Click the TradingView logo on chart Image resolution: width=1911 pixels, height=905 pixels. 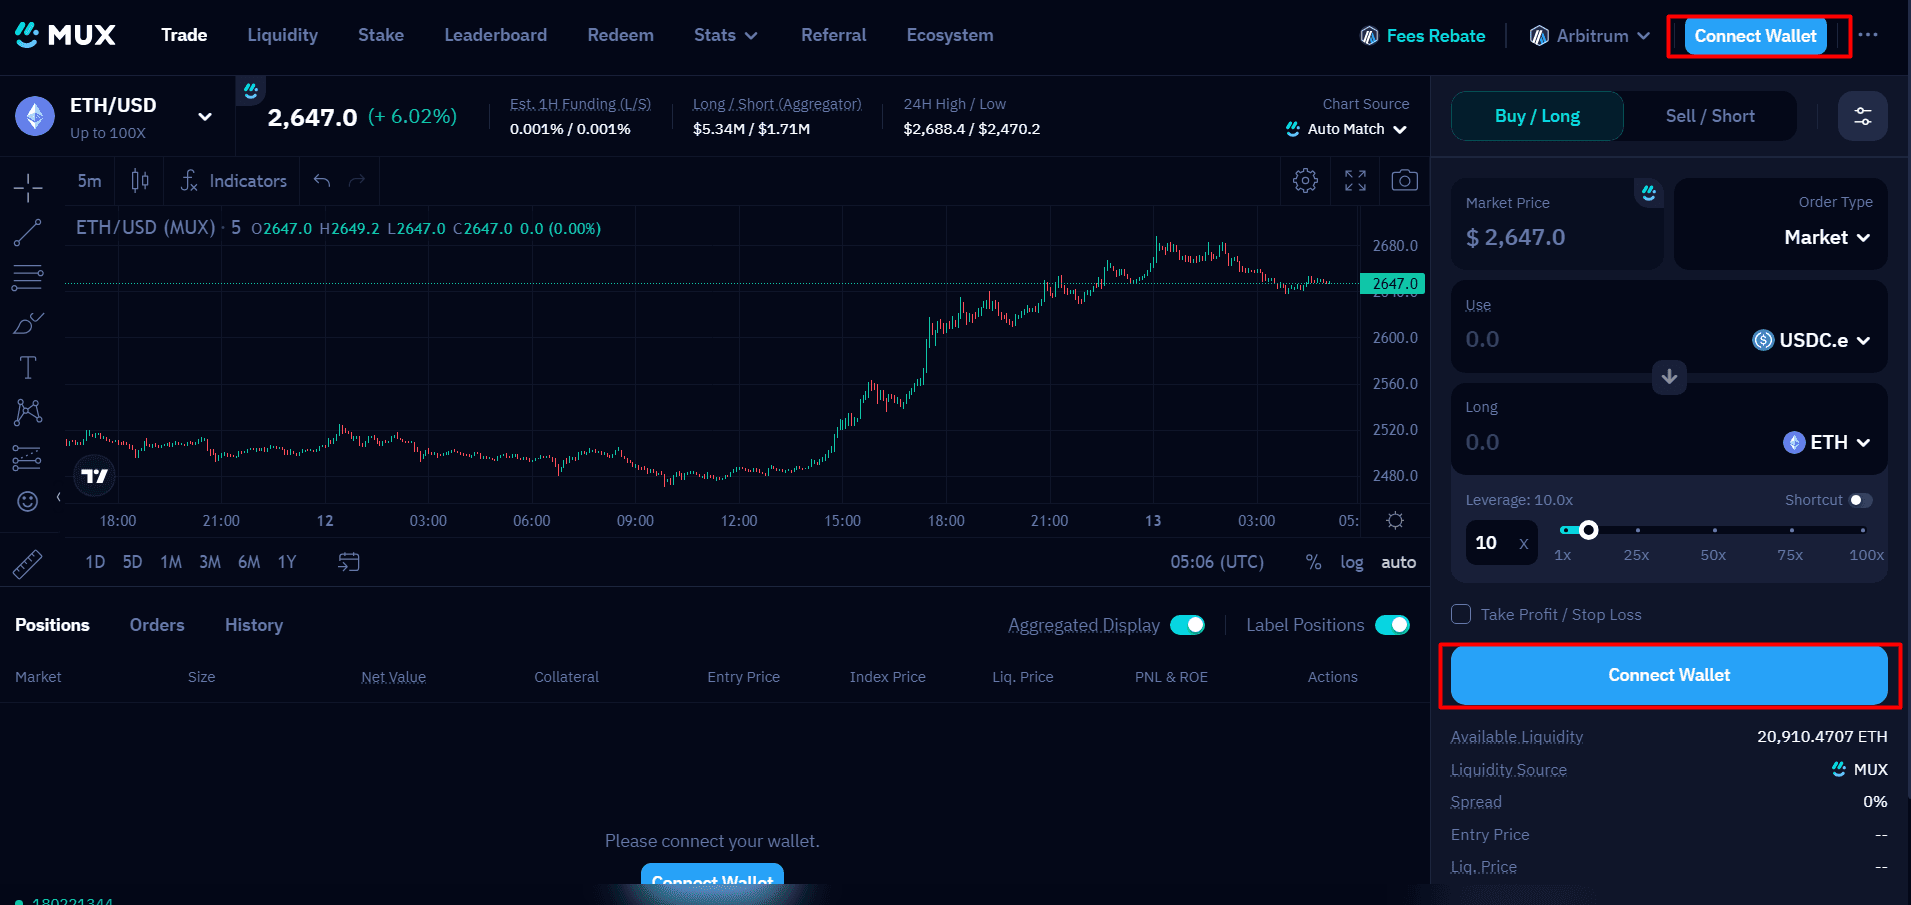(x=95, y=476)
